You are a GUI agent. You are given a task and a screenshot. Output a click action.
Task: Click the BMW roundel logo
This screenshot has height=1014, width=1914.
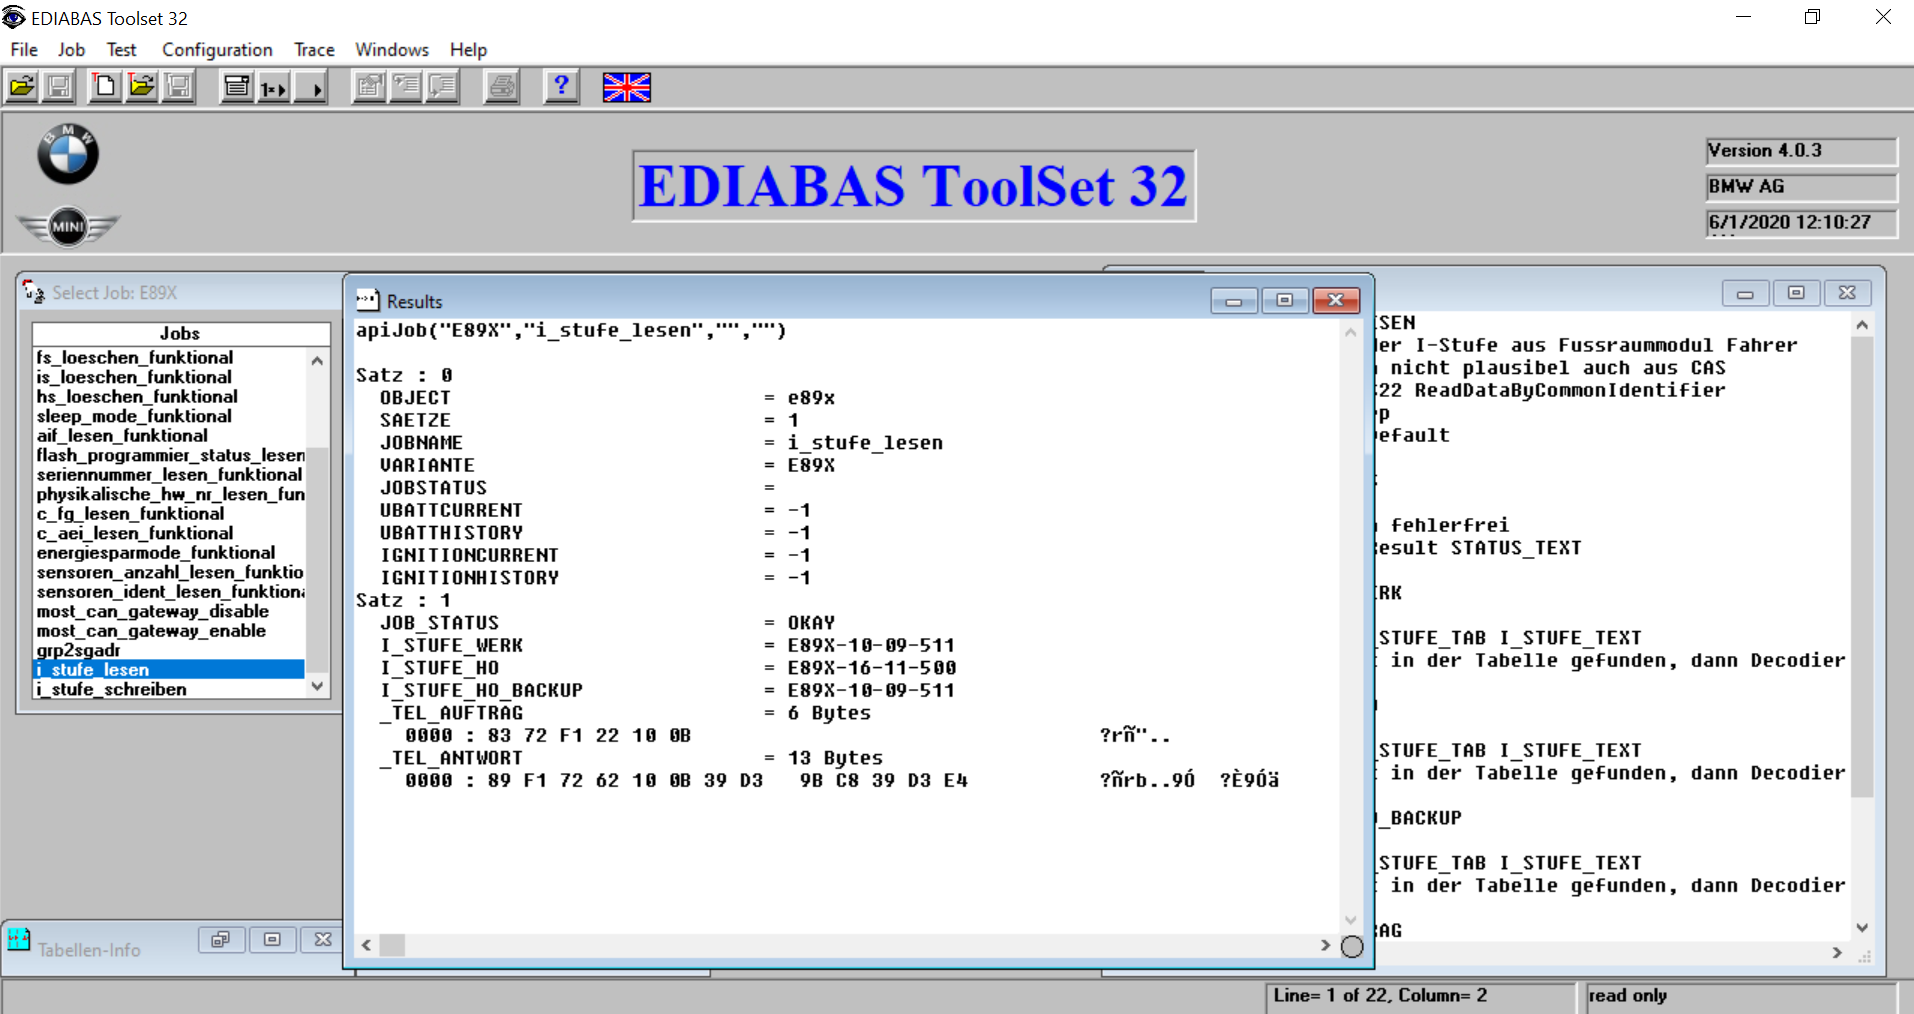tap(68, 155)
